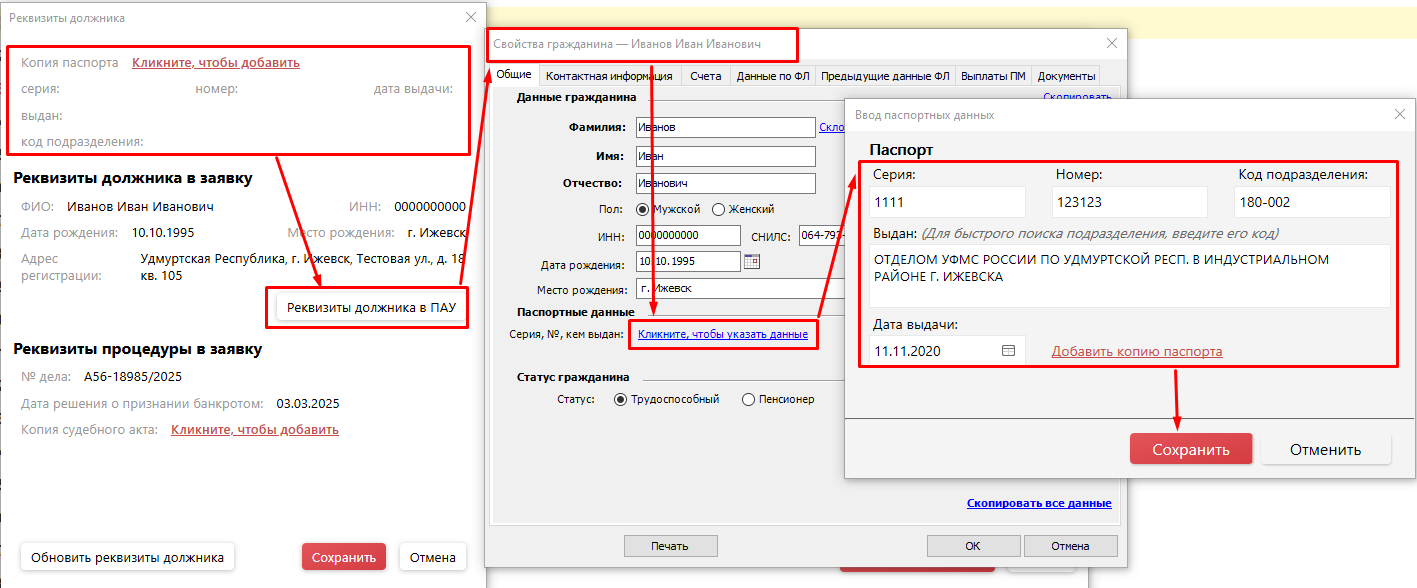Switch to the Документы tab
The image size is (1417, 588).
pos(1066,76)
